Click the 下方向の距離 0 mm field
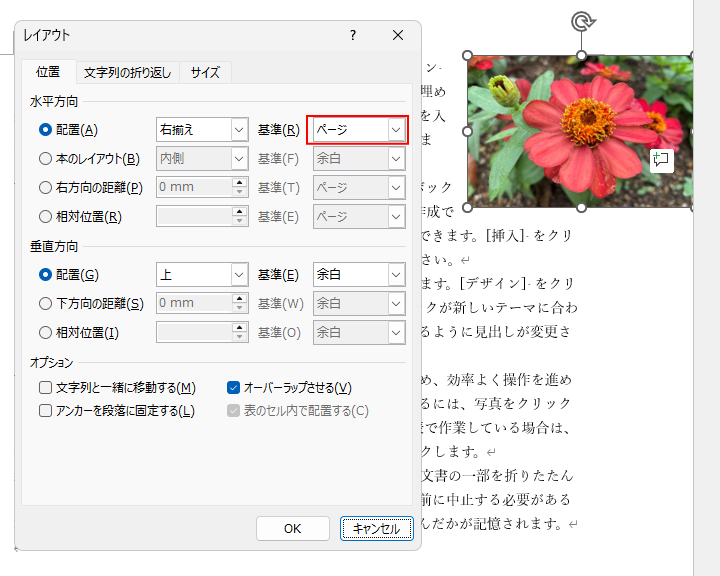 (x=194, y=304)
